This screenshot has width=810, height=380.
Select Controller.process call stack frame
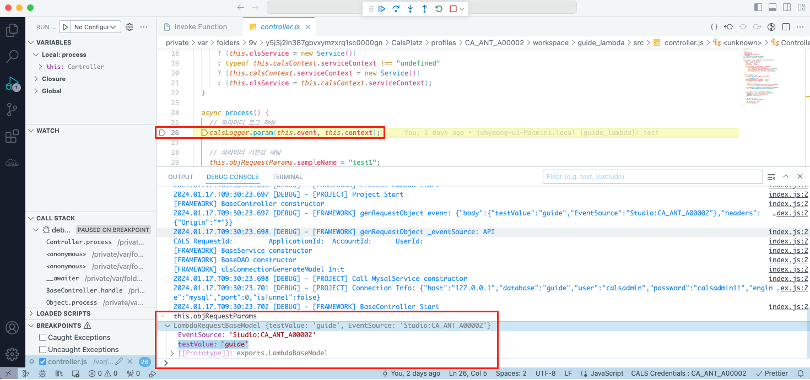(90, 242)
